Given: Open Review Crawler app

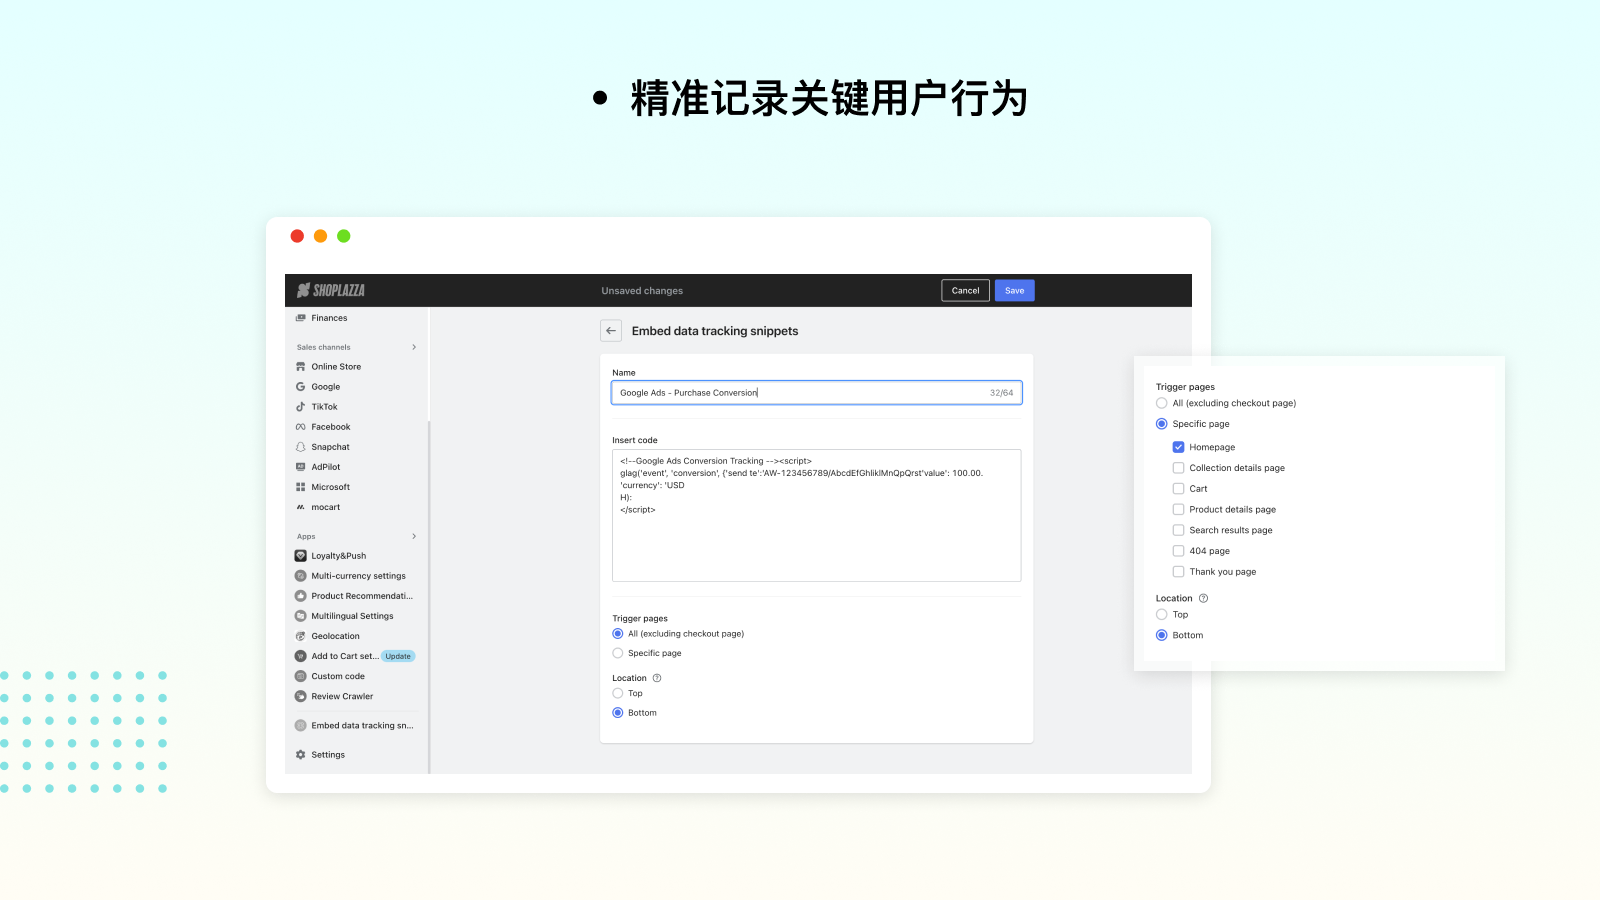Looking at the screenshot, I should pyautogui.click(x=342, y=696).
